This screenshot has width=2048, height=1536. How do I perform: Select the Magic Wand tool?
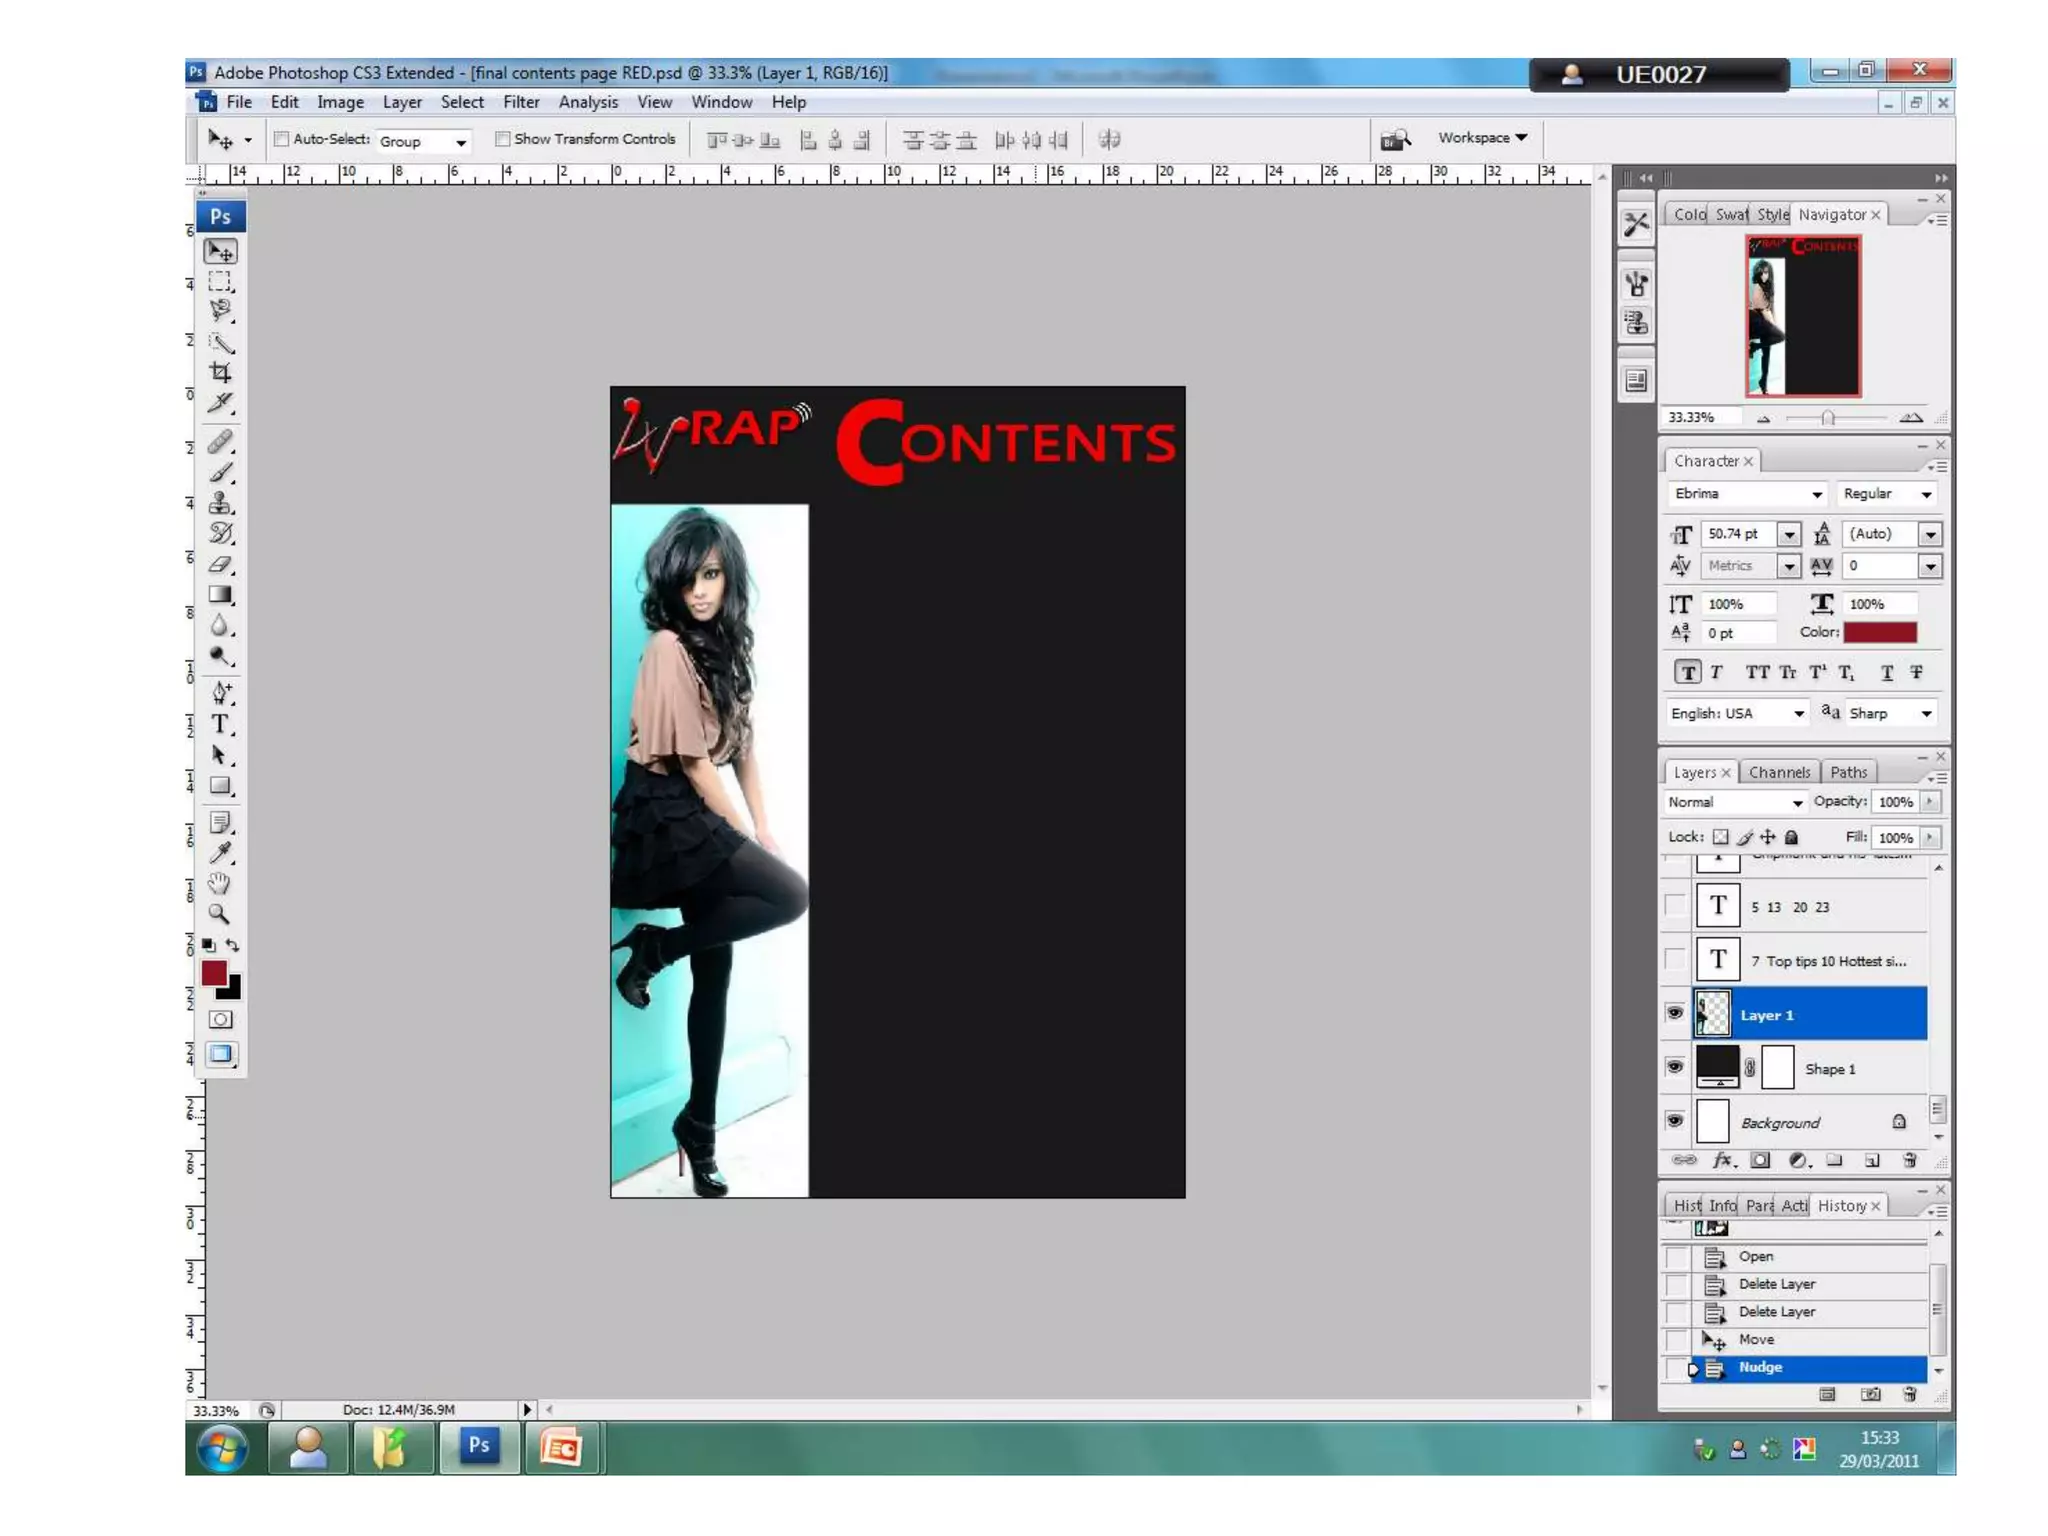coord(220,342)
